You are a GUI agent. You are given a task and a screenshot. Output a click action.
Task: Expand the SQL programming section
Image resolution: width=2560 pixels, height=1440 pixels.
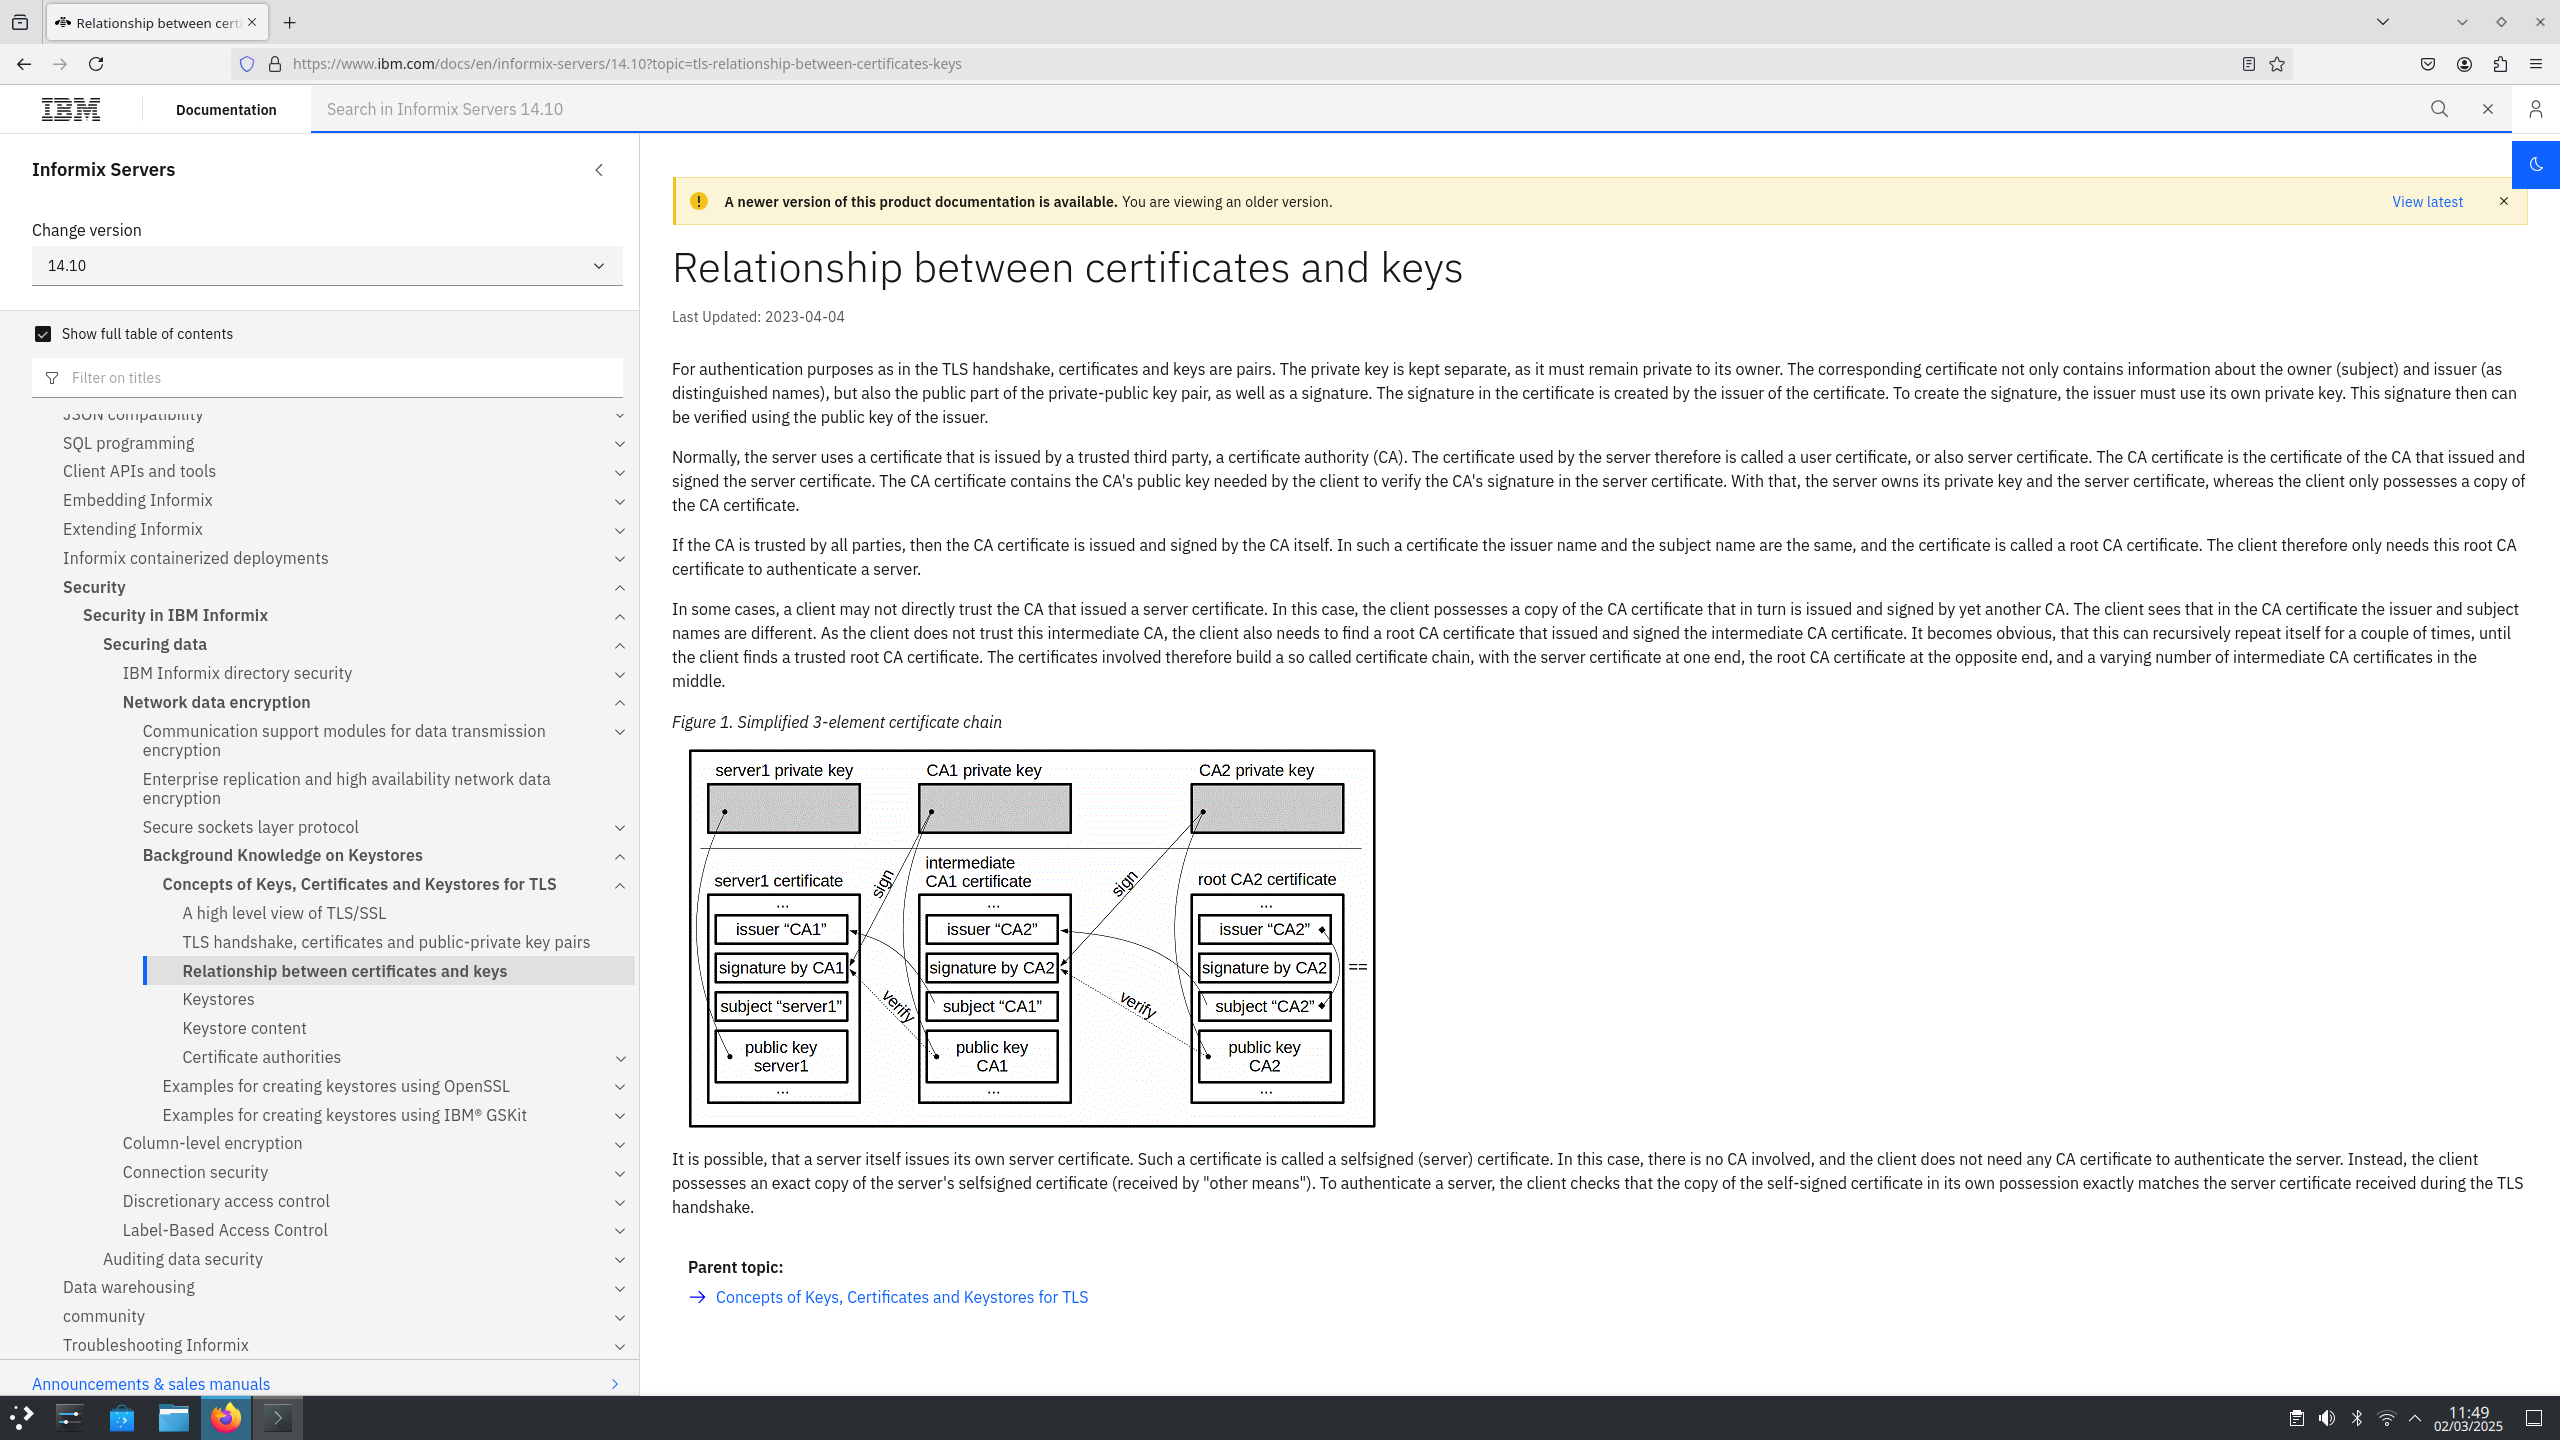619,444
